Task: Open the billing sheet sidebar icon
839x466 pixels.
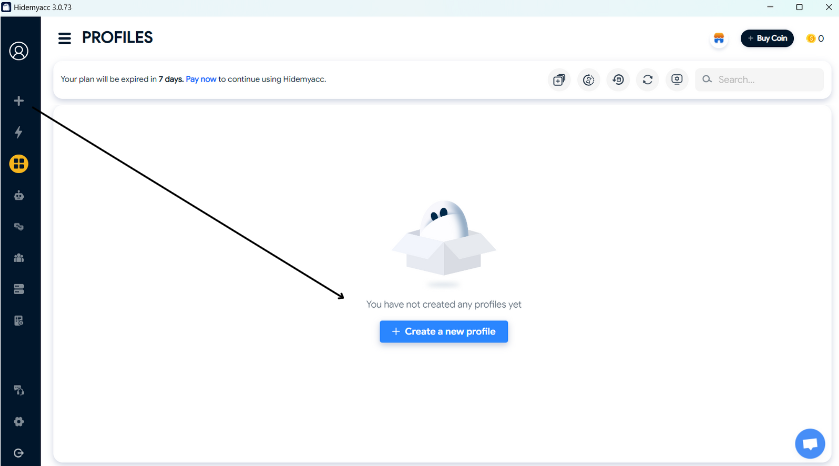Action: coord(19,321)
